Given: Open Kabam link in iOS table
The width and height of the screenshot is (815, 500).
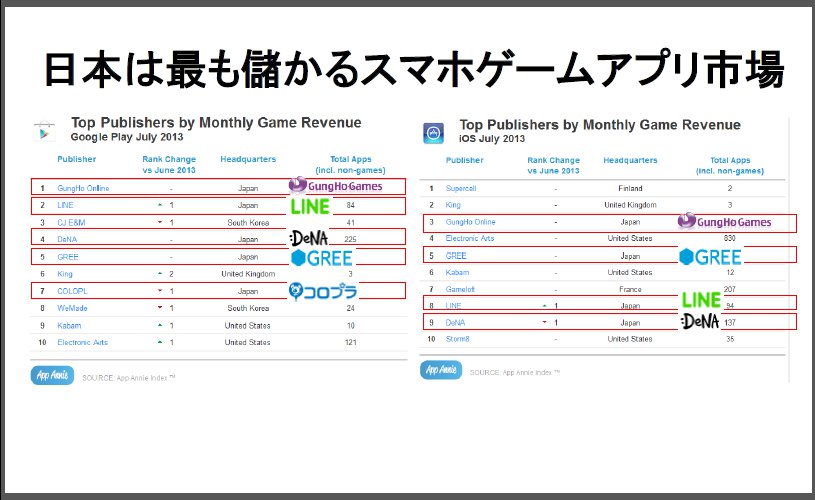Looking at the screenshot, I should pos(457,272).
